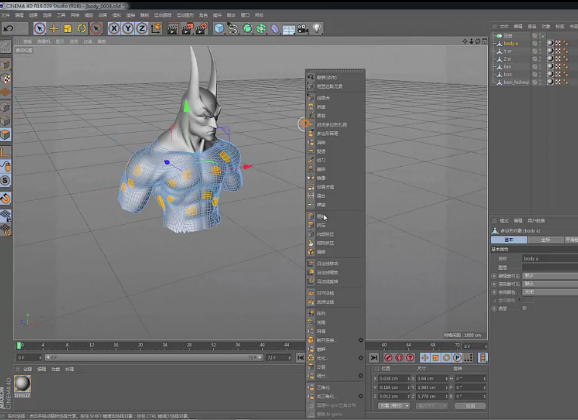
Task: Click the Enable Snap magnet icon
Action: (x=5, y=198)
